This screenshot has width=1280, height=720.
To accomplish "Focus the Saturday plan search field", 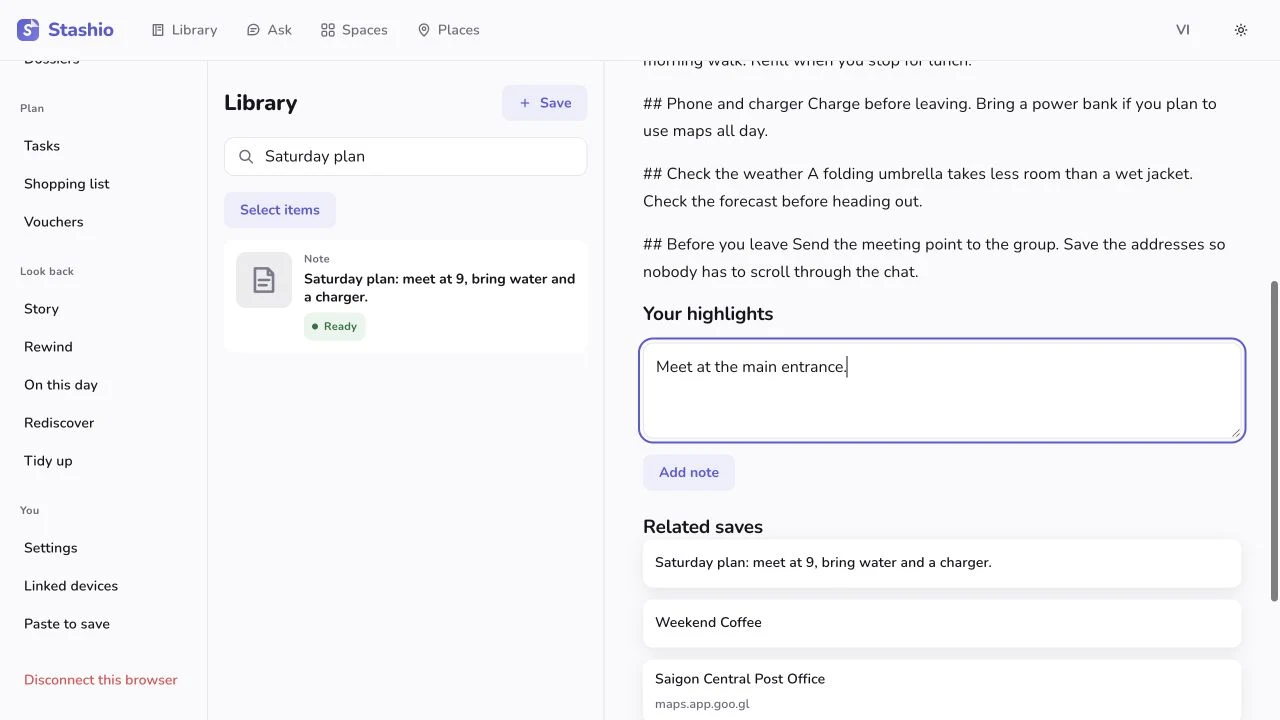I will [405, 157].
